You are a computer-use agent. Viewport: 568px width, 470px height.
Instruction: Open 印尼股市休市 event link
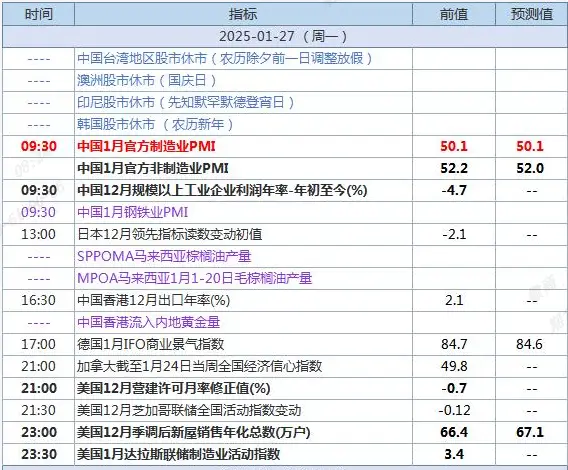point(185,103)
